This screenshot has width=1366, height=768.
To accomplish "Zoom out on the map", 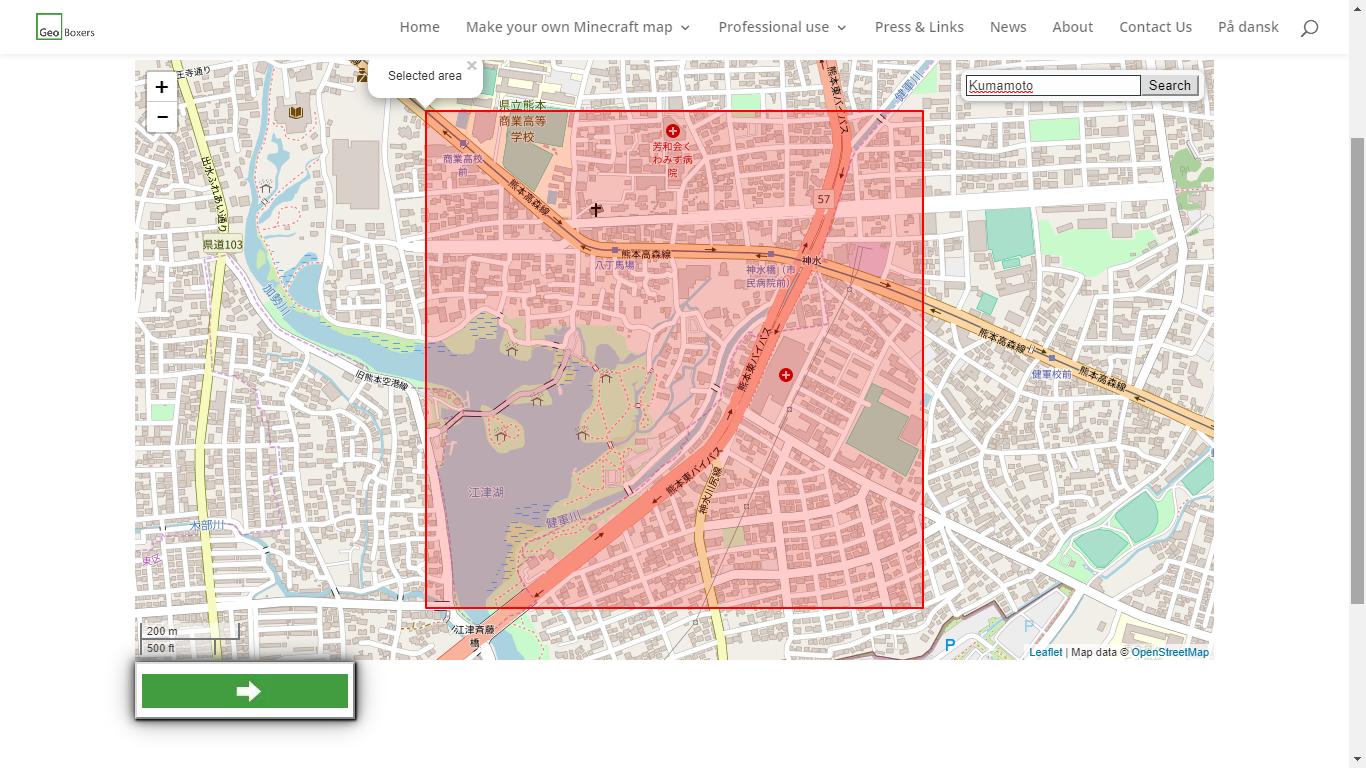I will tap(161, 117).
